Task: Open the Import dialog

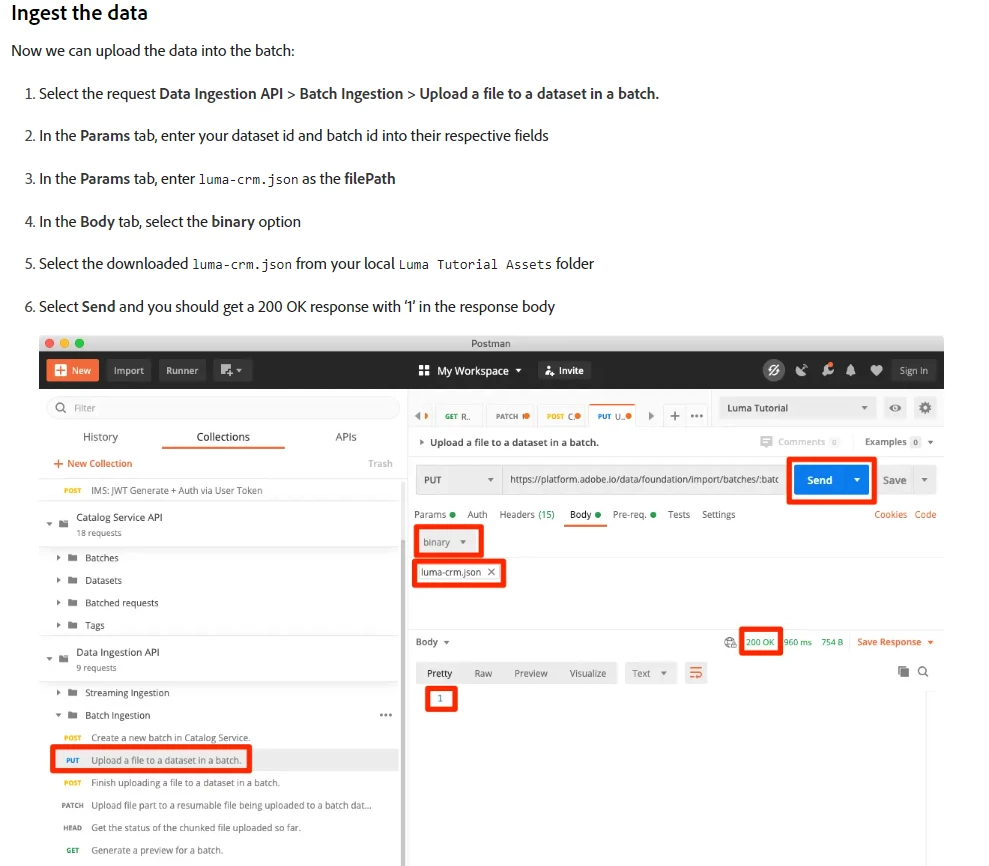Action: click(129, 370)
